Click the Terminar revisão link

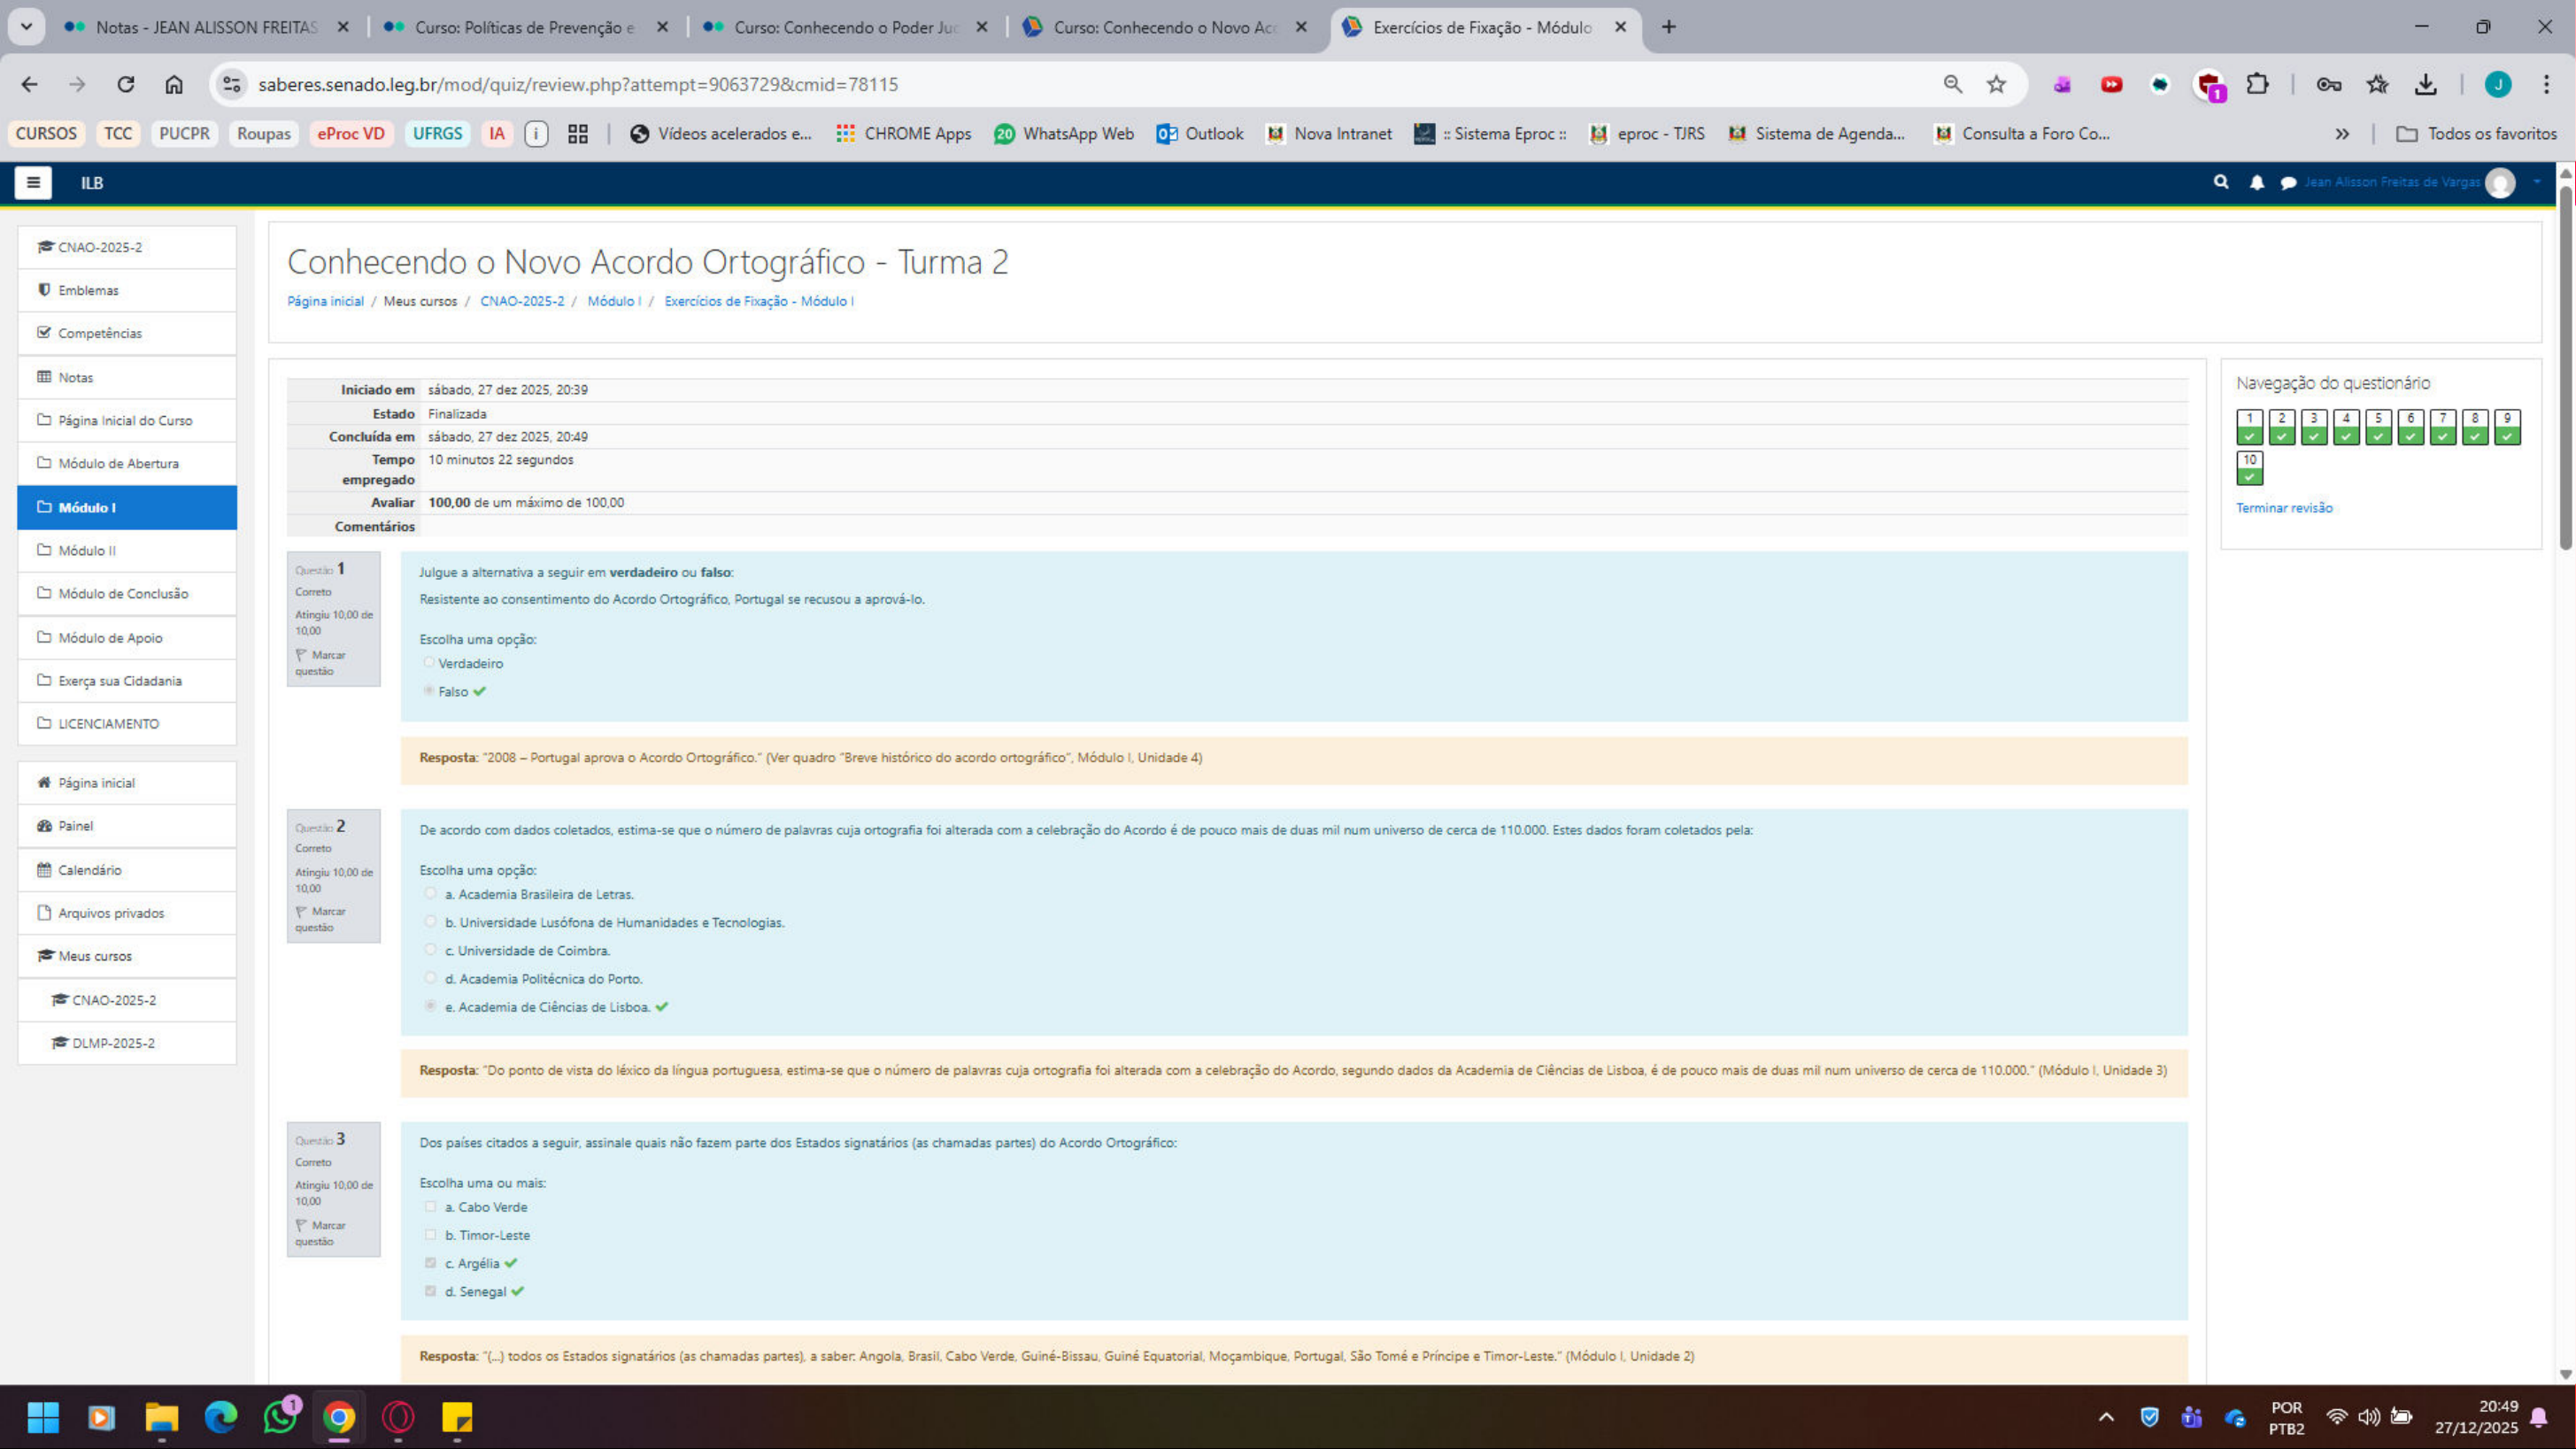coord(2284,508)
